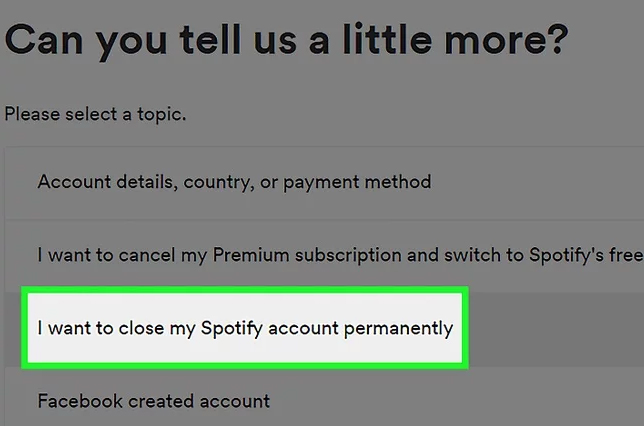
Task: Open the last listed topic, Facebook created account
Action: (x=154, y=401)
